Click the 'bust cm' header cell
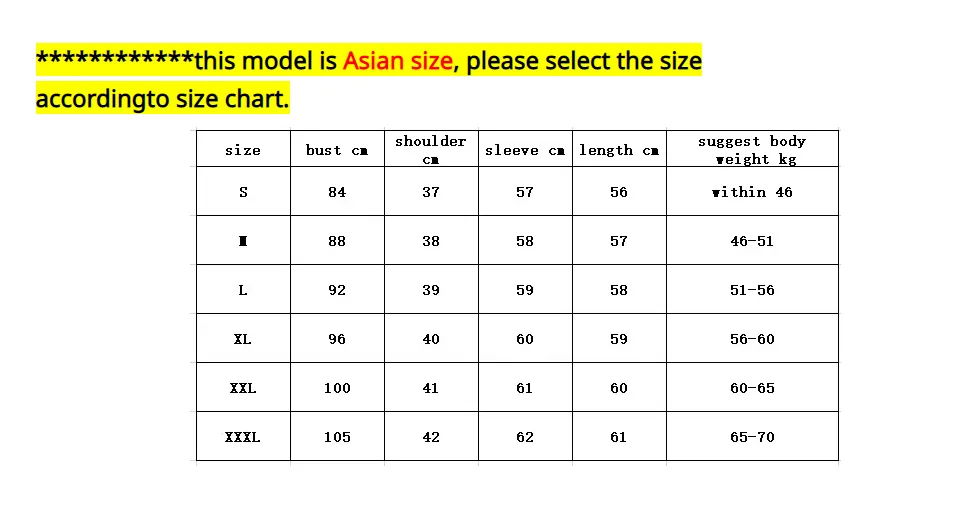 (x=337, y=149)
